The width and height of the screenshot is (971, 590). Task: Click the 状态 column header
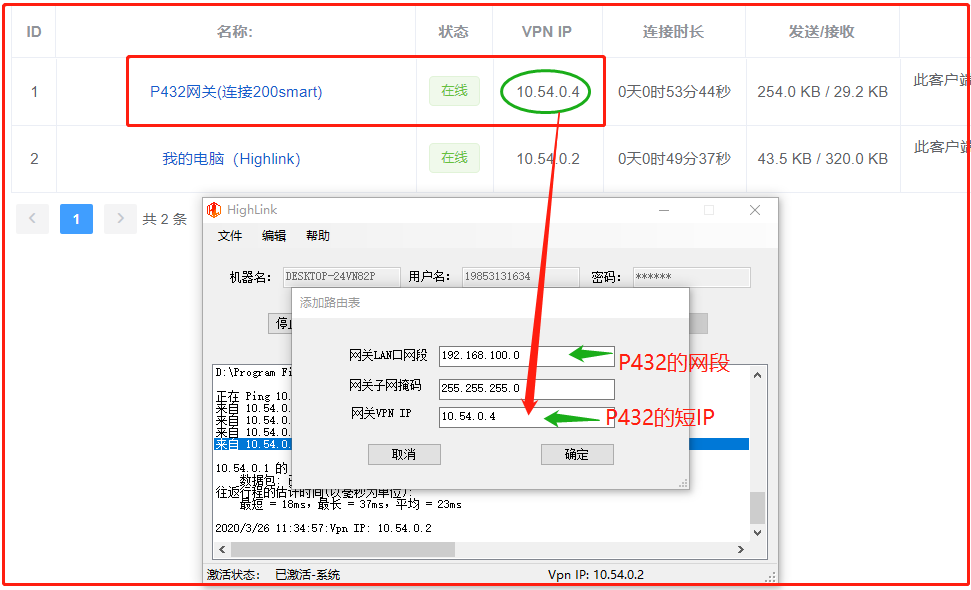[x=453, y=32]
